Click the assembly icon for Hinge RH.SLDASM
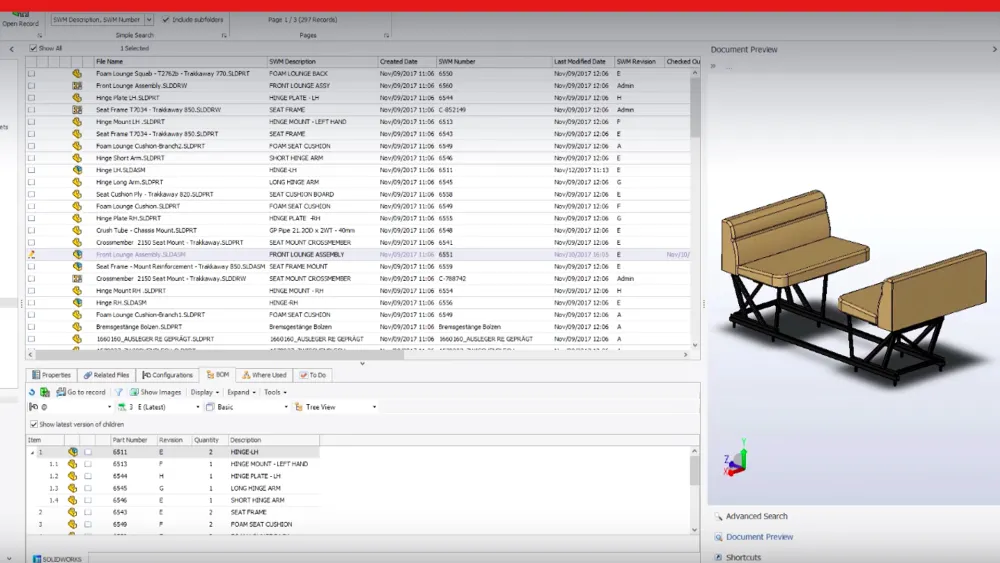1000x563 pixels. (77, 303)
